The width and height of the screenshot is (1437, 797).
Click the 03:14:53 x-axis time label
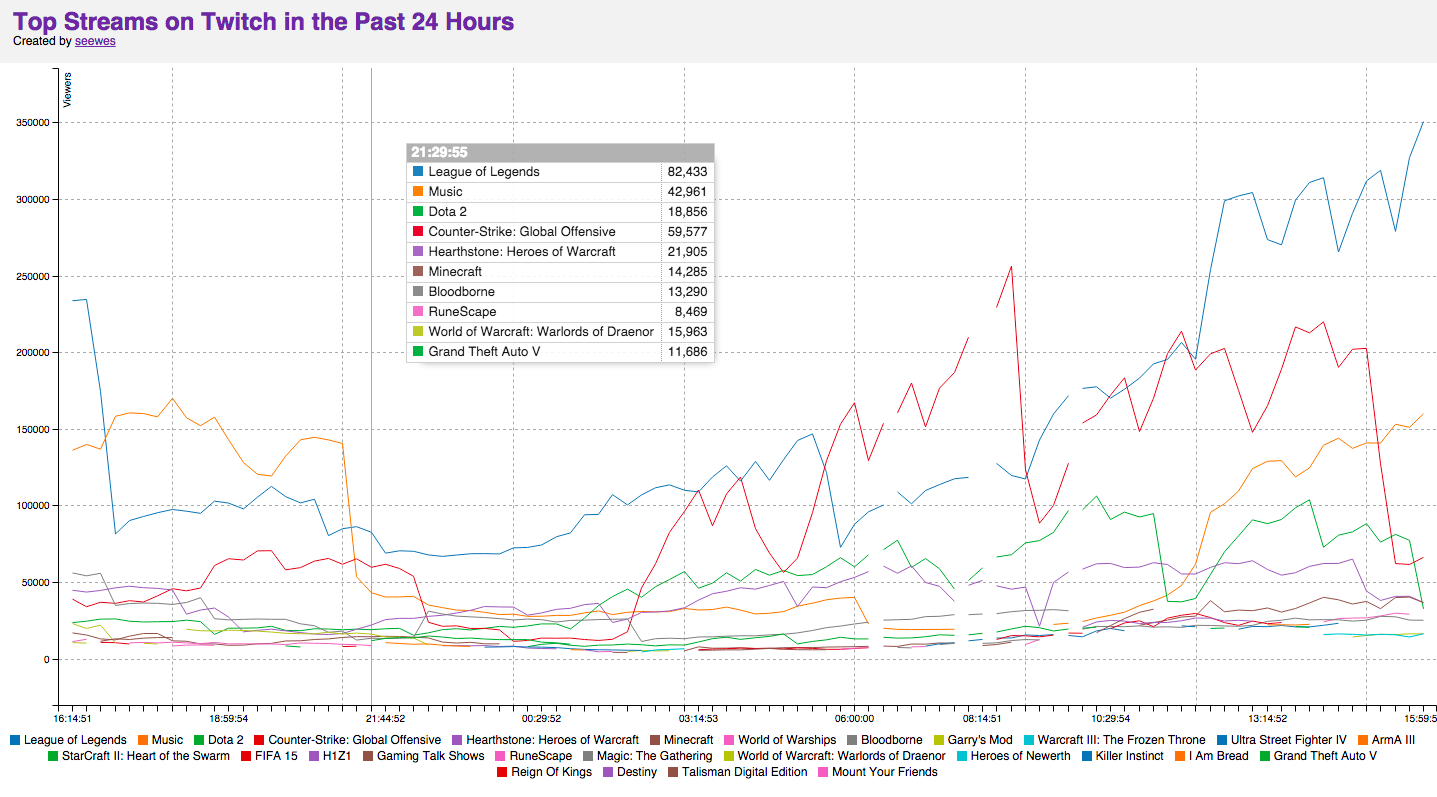698,718
